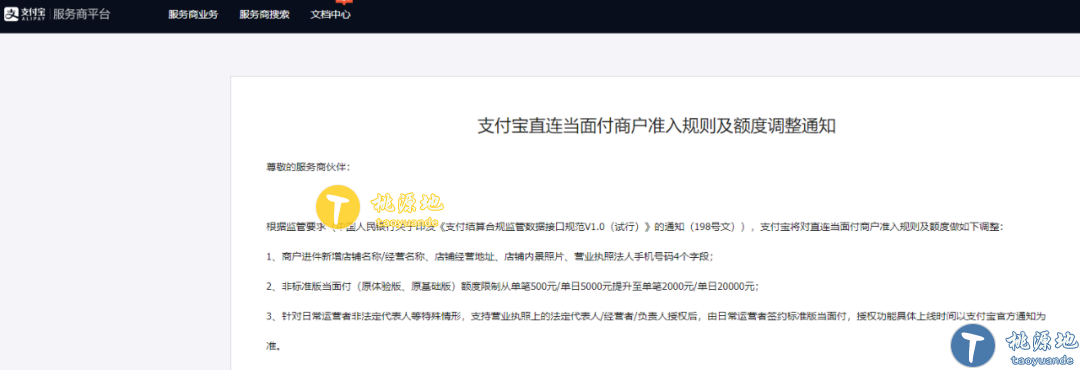Open the 服务商业务 menu
The width and height of the screenshot is (1080, 370).
[193, 14]
